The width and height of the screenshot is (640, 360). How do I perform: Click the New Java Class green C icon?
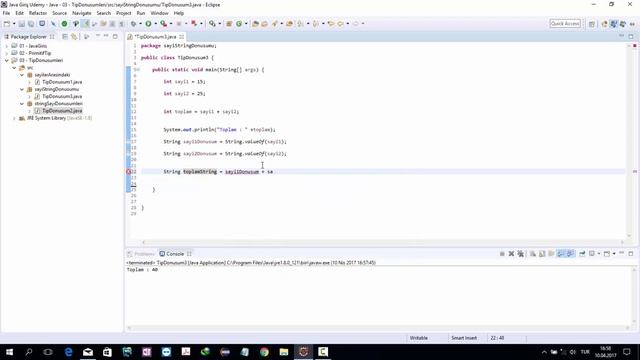coord(239,24)
